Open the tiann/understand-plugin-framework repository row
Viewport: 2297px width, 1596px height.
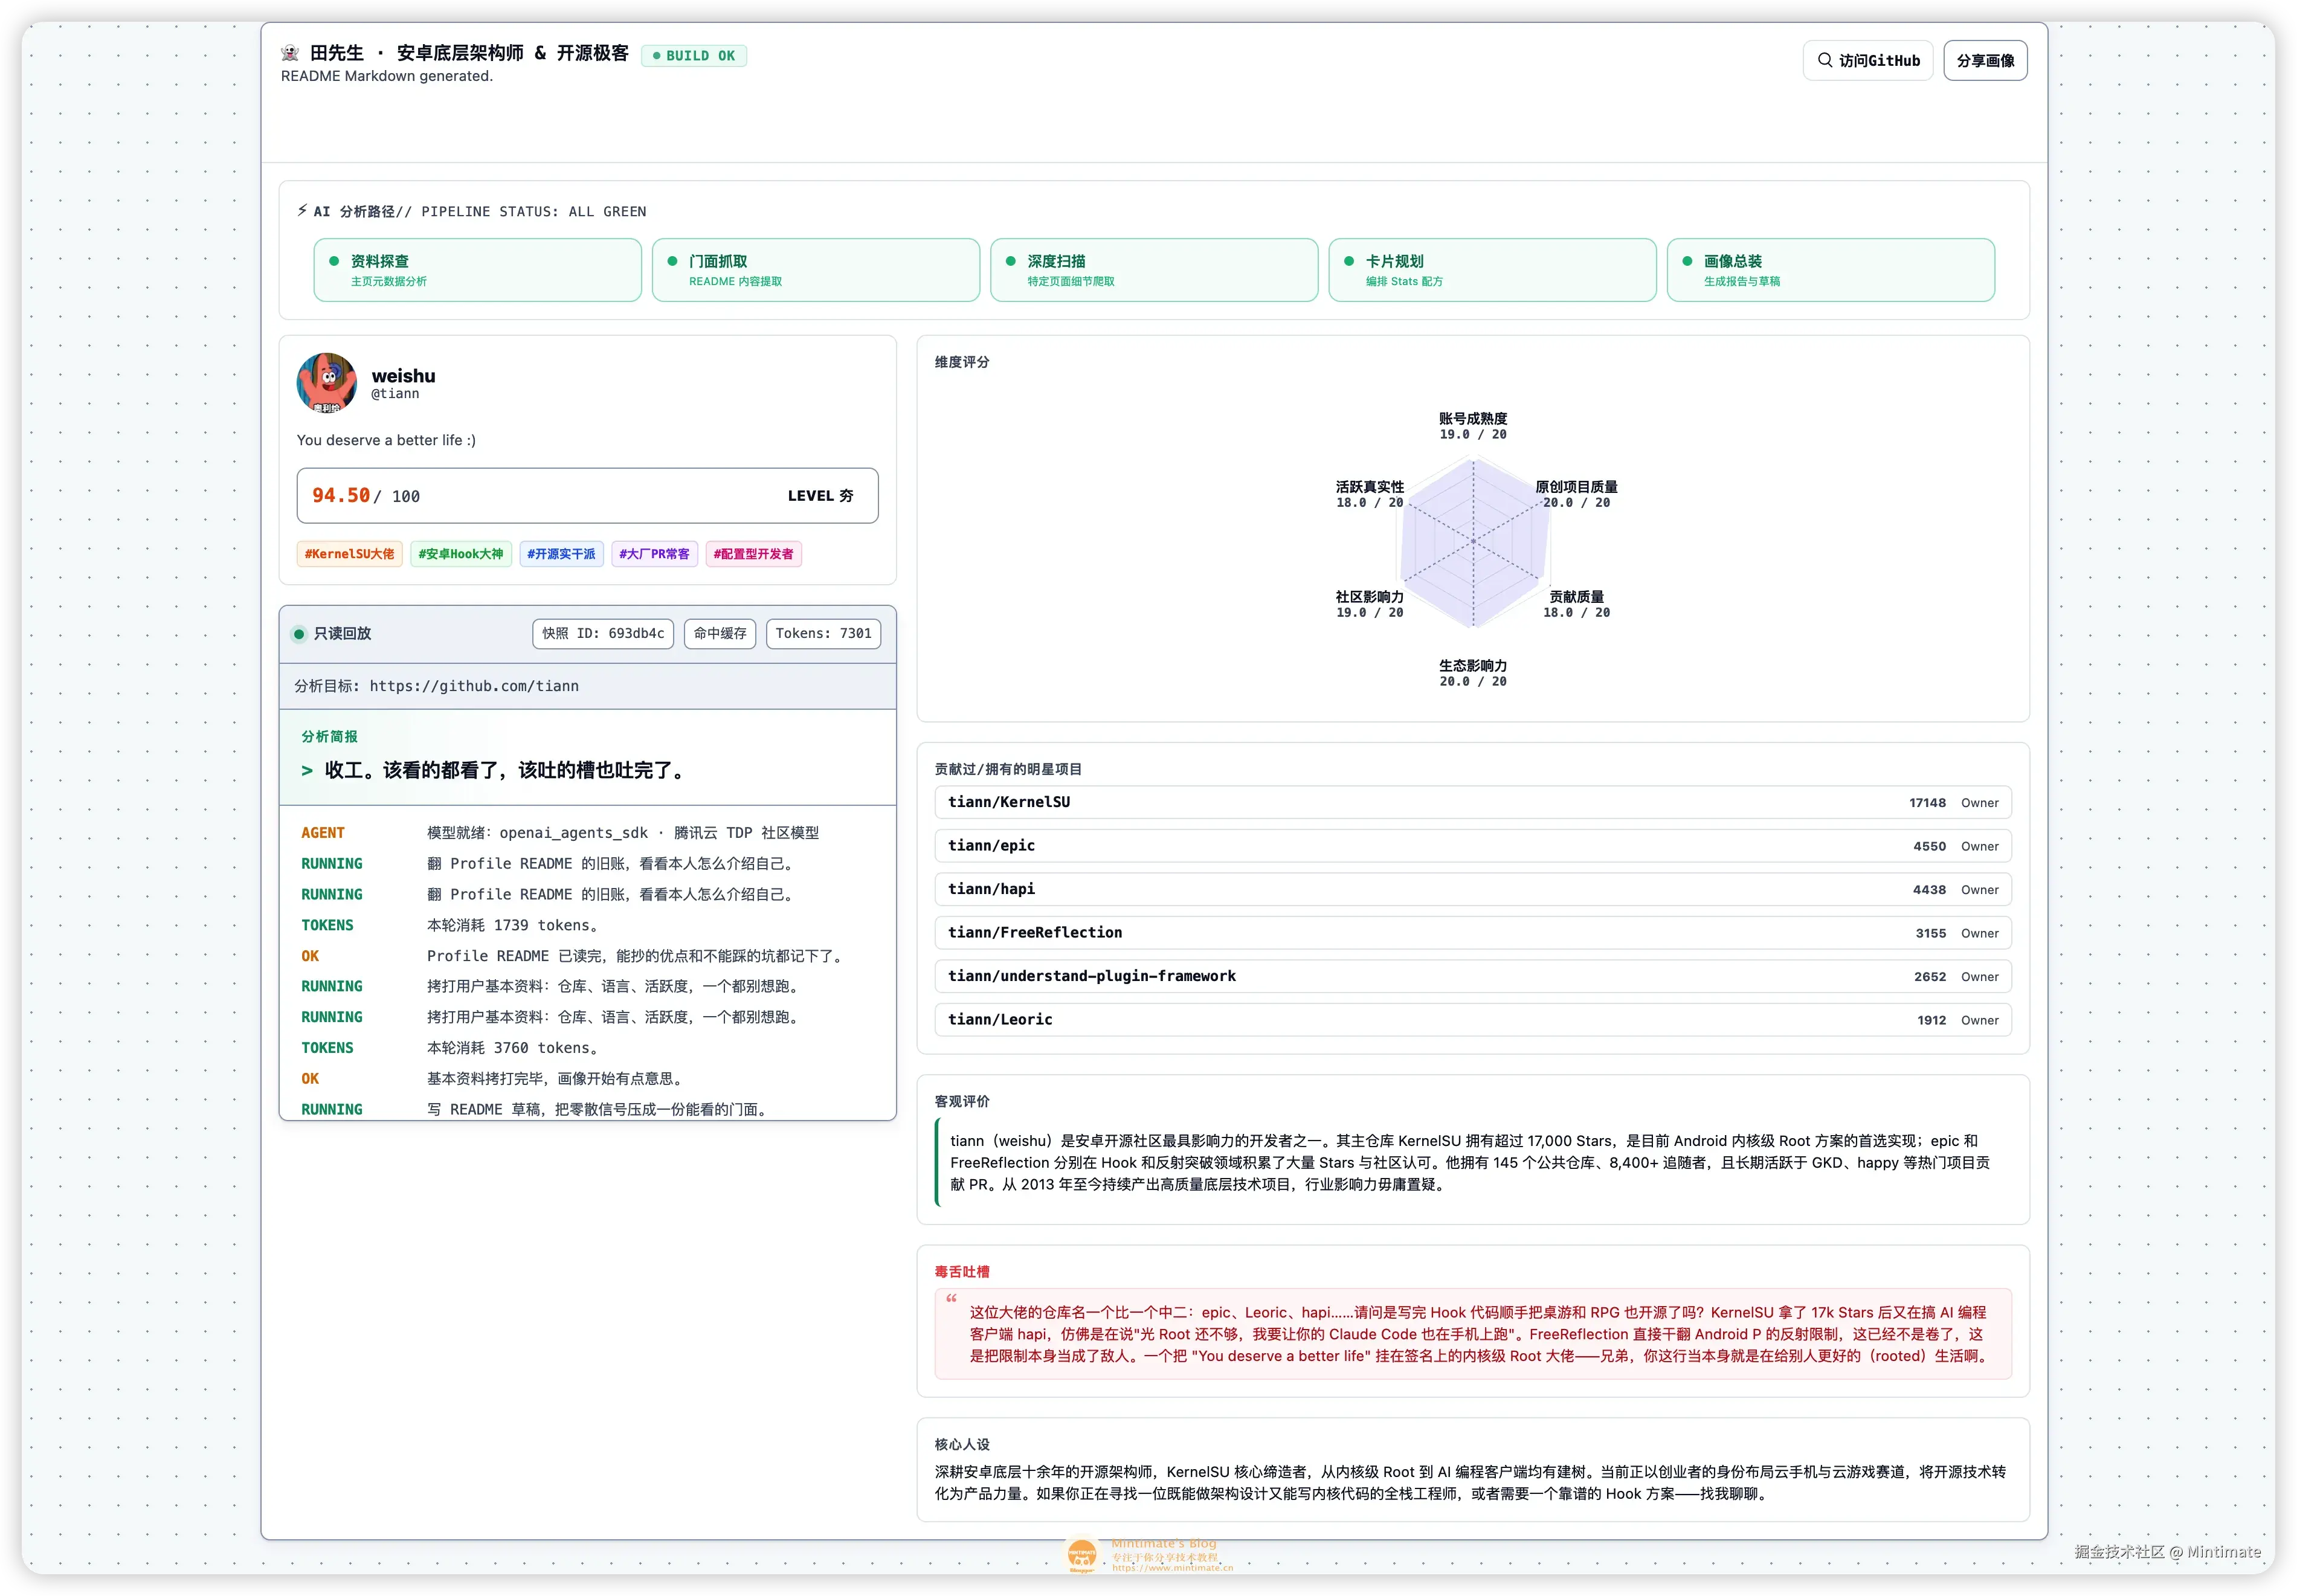point(1472,976)
